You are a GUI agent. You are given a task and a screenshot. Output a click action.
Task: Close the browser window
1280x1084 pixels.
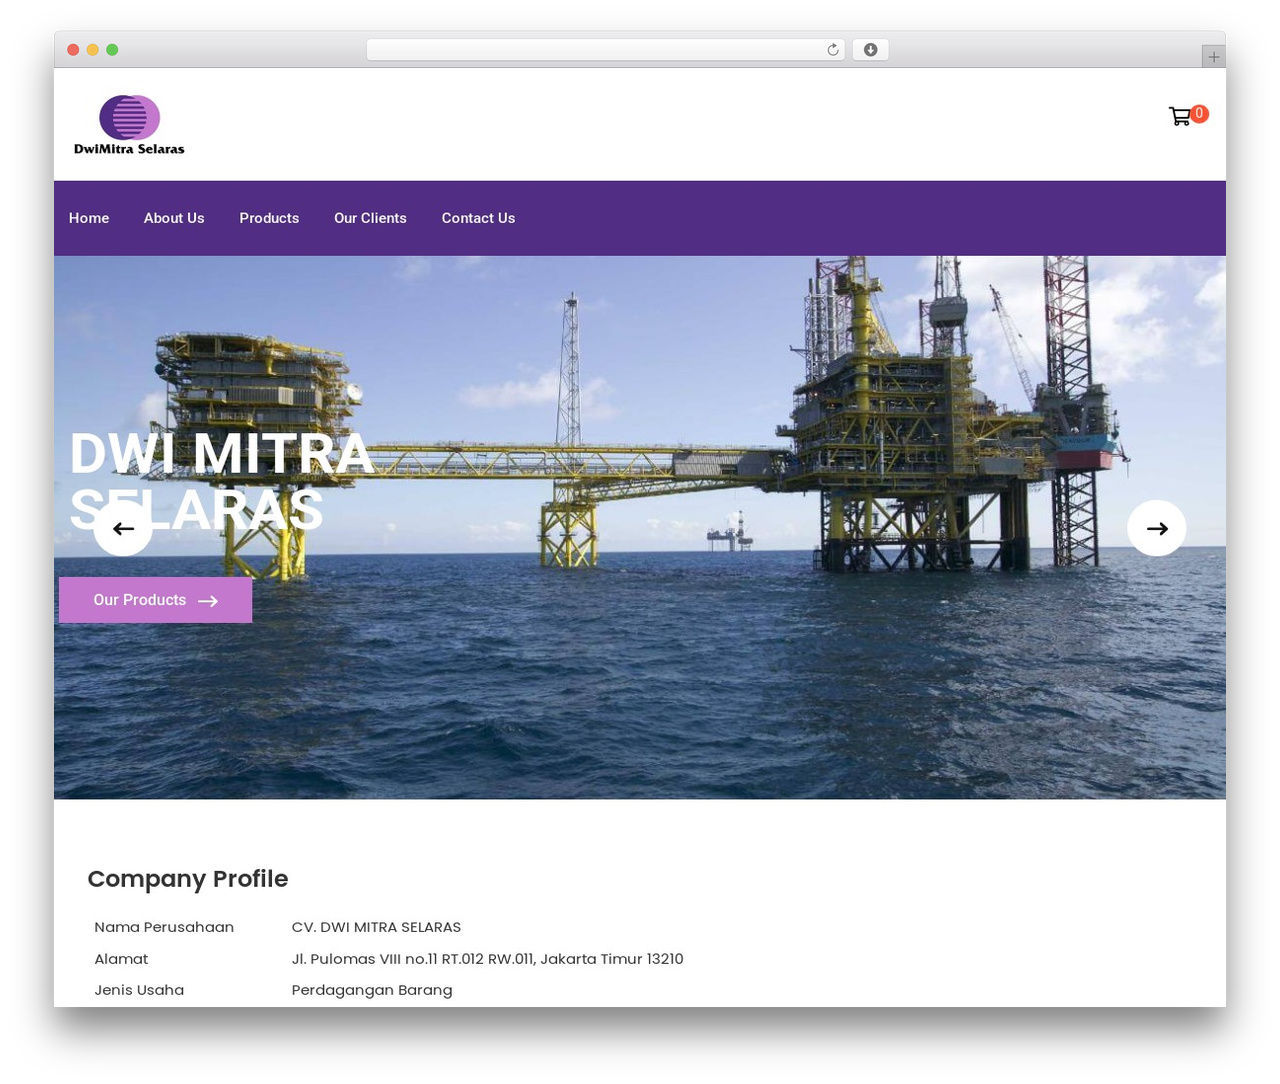73,50
